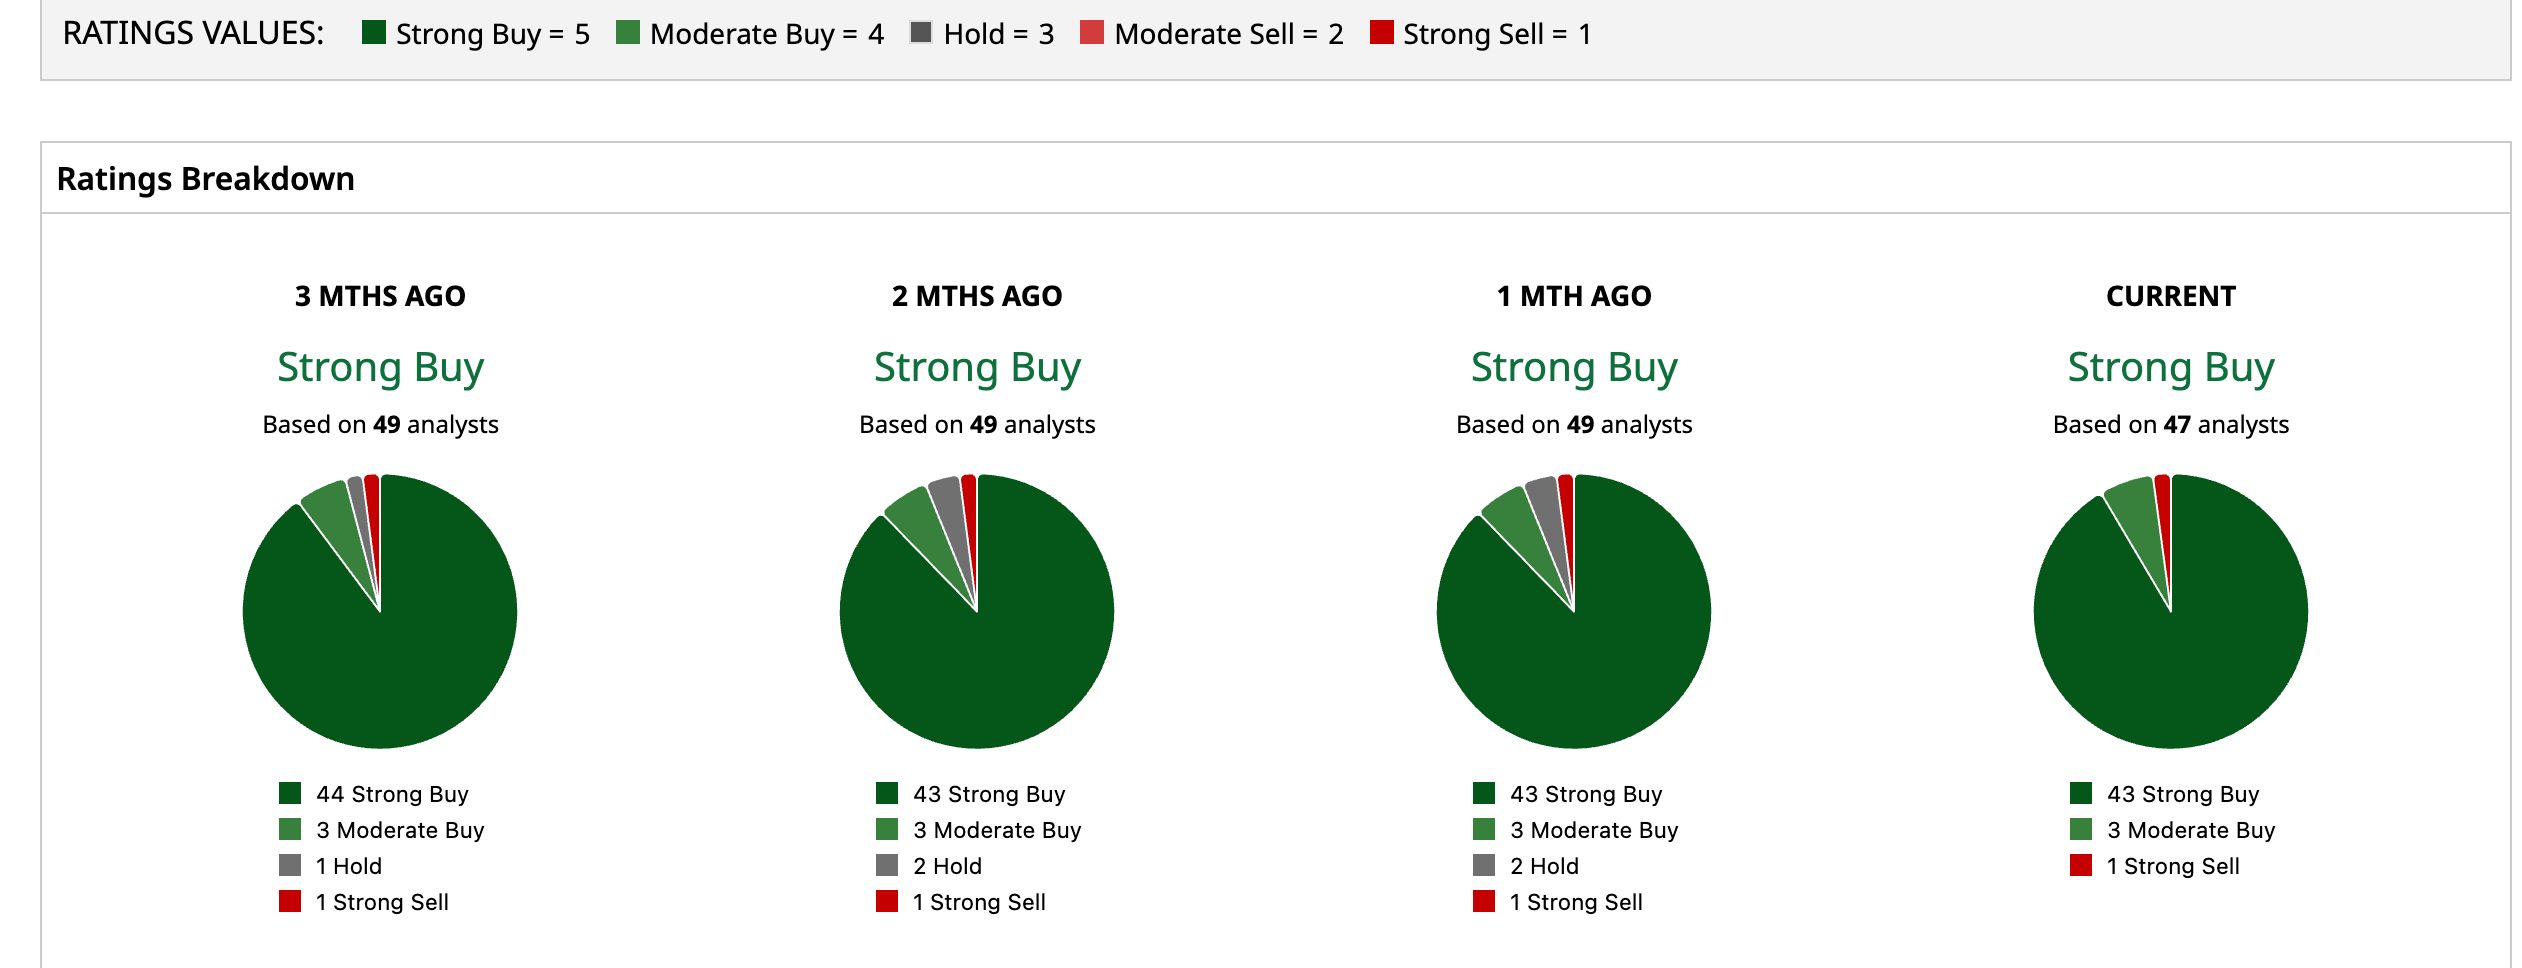Click the Moderate Sell swatch in Ratings Values

[x=1092, y=33]
